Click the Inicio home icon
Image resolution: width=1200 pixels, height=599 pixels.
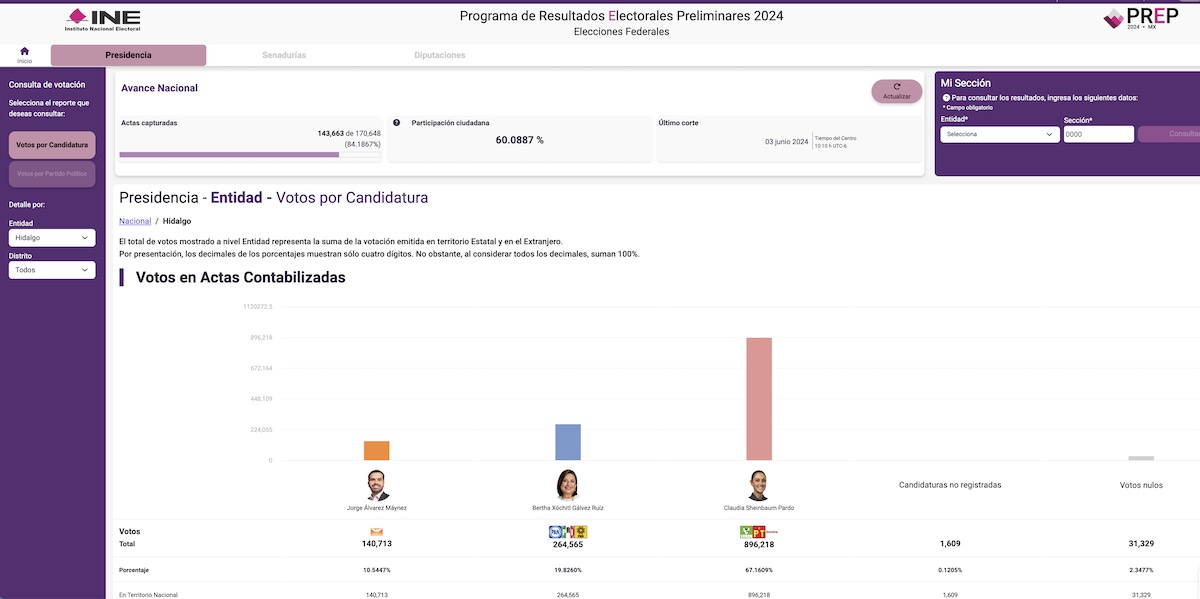24,52
